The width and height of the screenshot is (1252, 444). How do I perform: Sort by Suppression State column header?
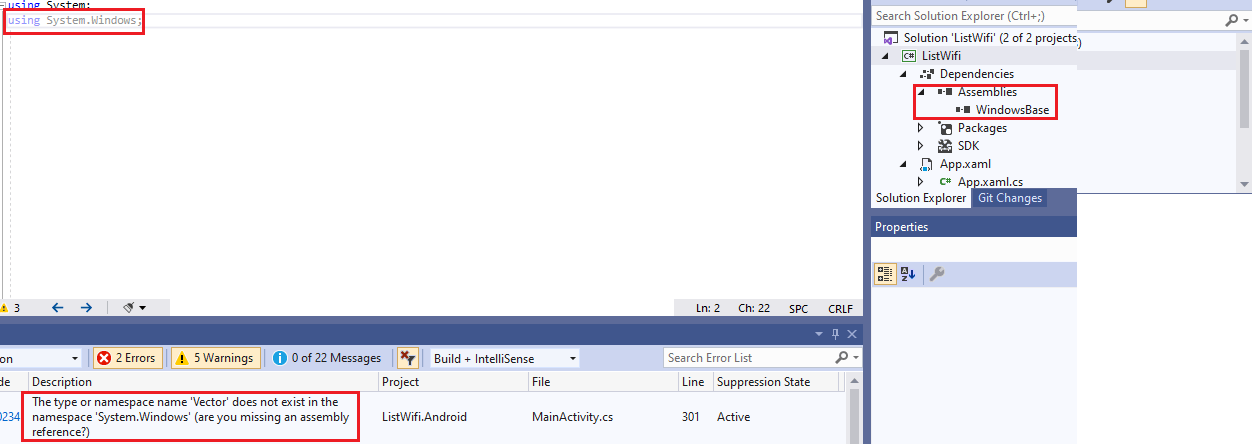(764, 382)
